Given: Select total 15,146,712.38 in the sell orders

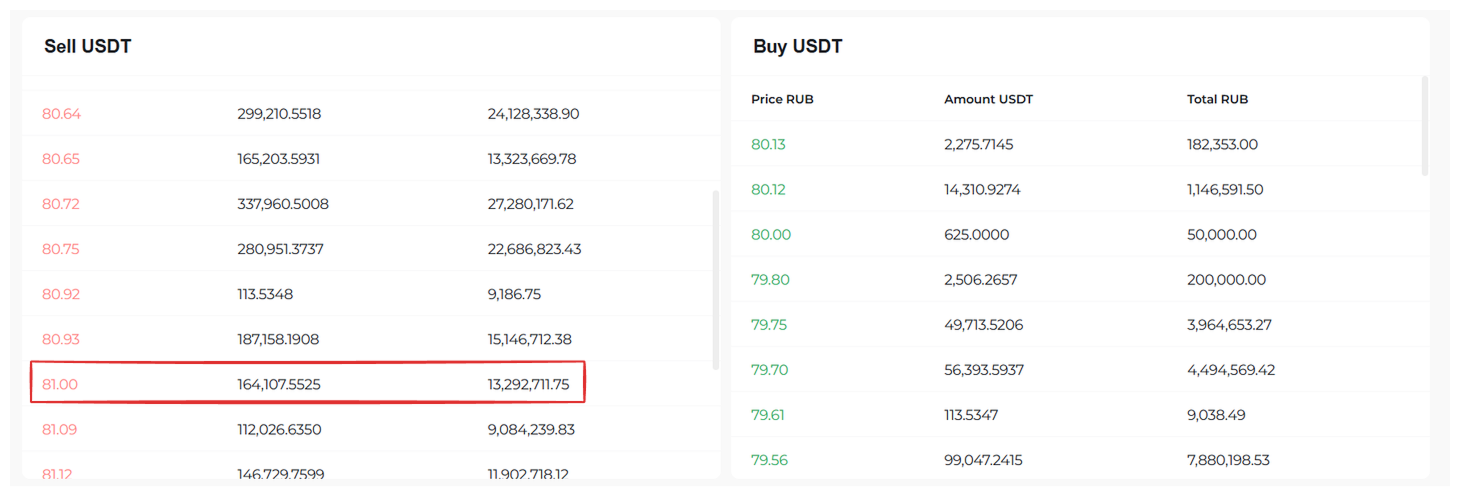Looking at the screenshot, I should click(x=531, y=339).
